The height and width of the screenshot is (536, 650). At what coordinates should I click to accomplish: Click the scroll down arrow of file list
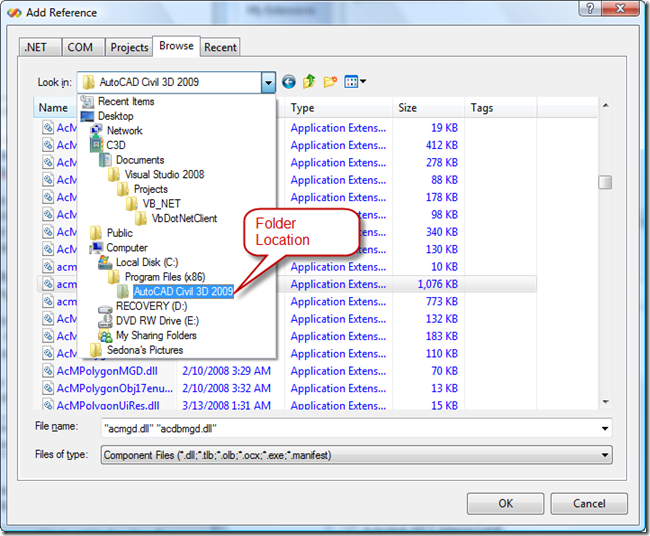click(605, 402)
